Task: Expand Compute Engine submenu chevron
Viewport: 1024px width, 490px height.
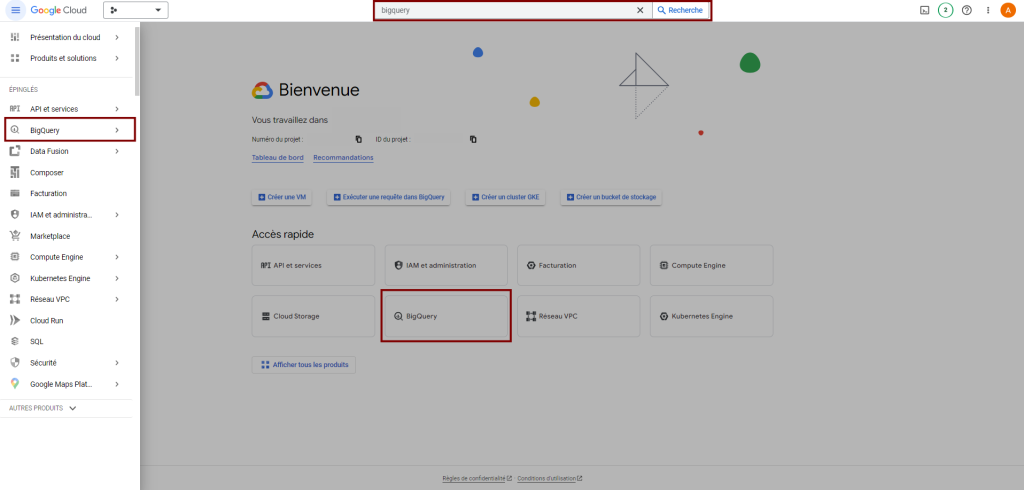Action: (x=117, y=257)
